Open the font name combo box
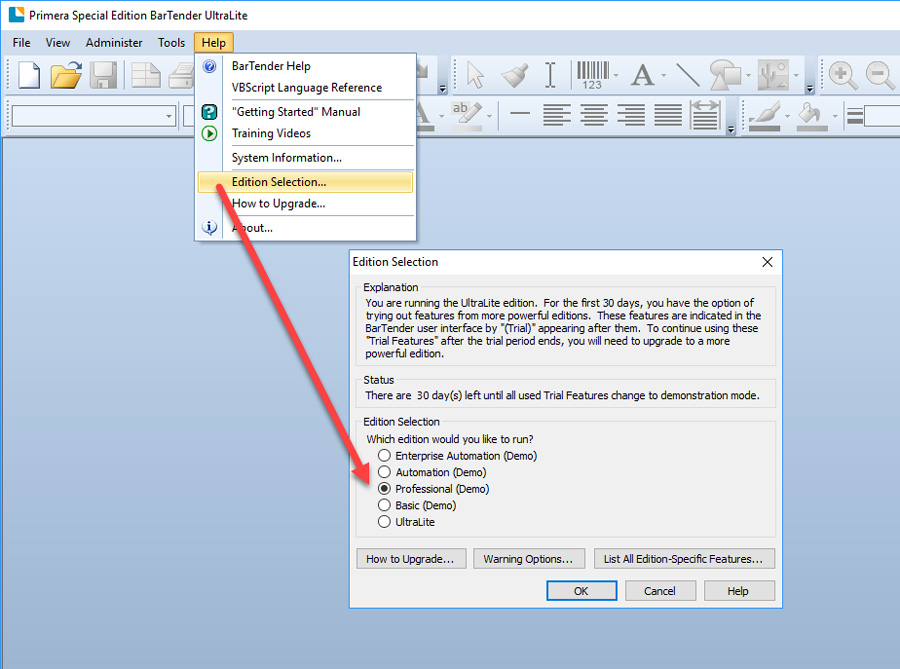 pos(94,116)
